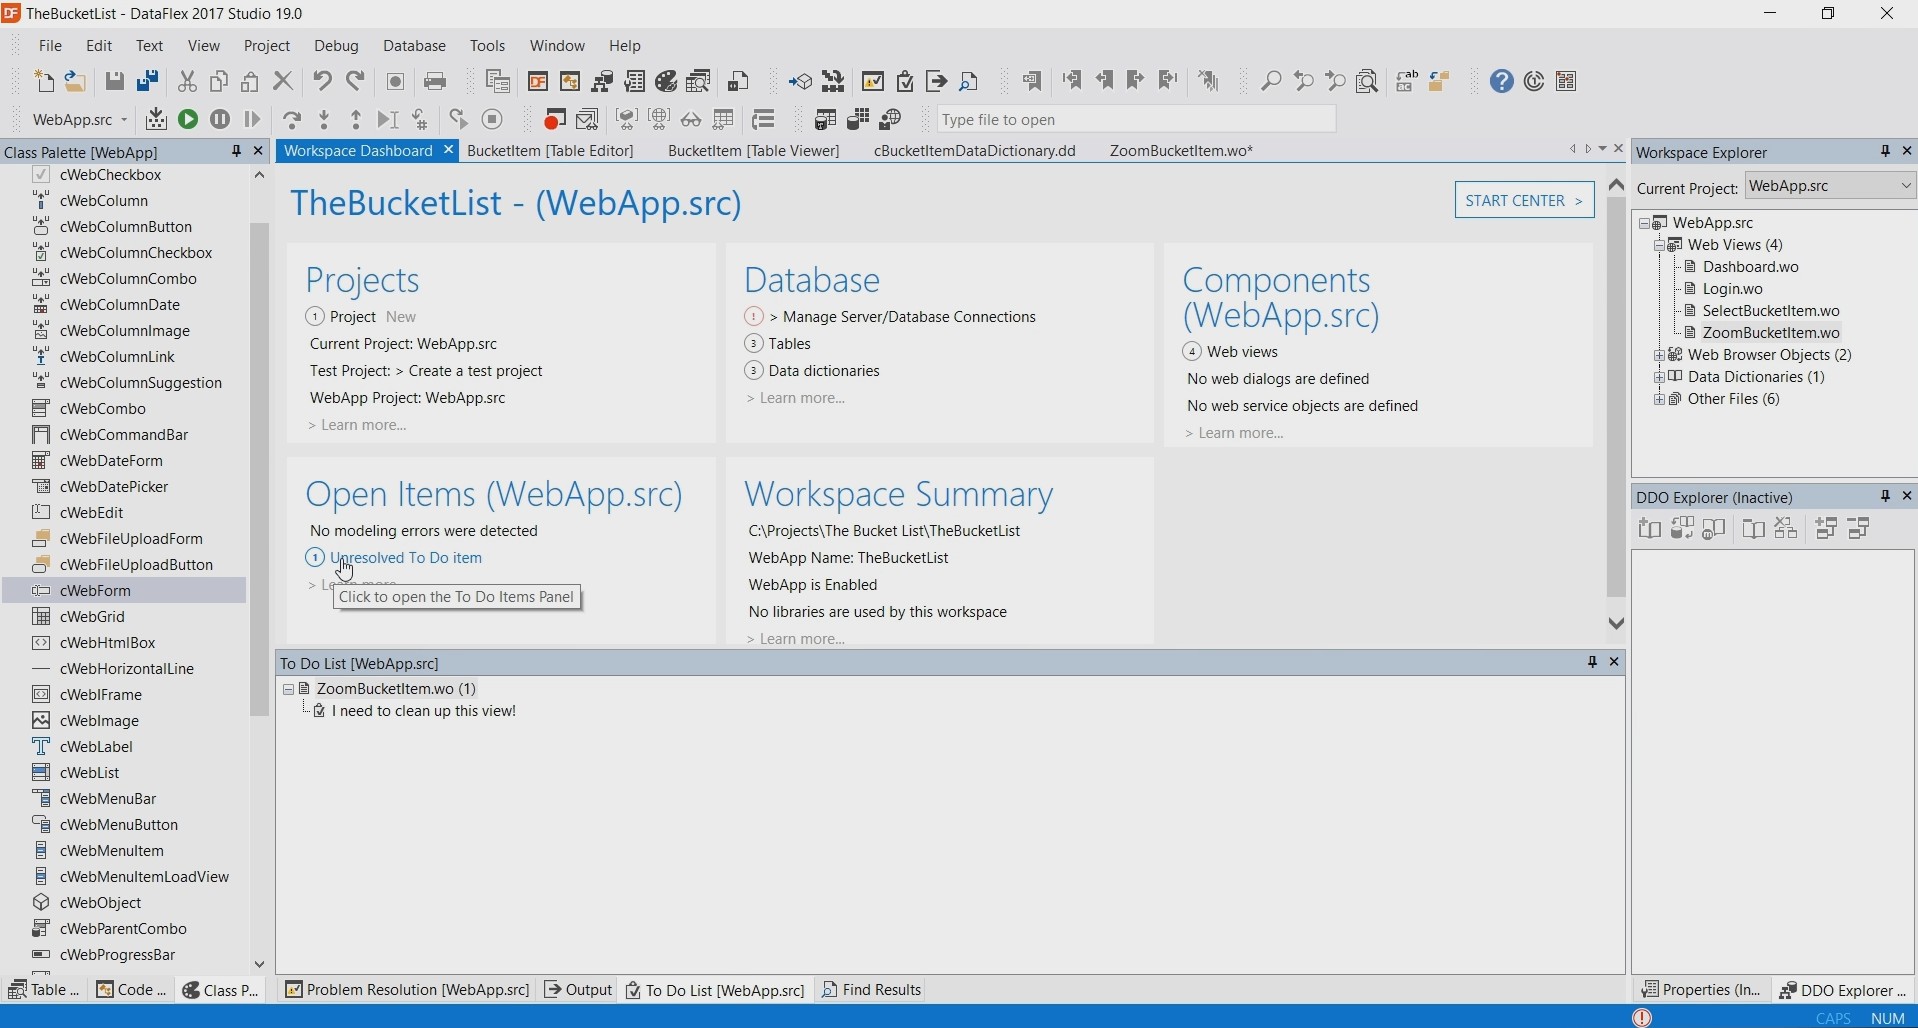Switch to the BucketItem [Table Editor] tab
Screen dimensions: 1918x1028
pos(551,151)
